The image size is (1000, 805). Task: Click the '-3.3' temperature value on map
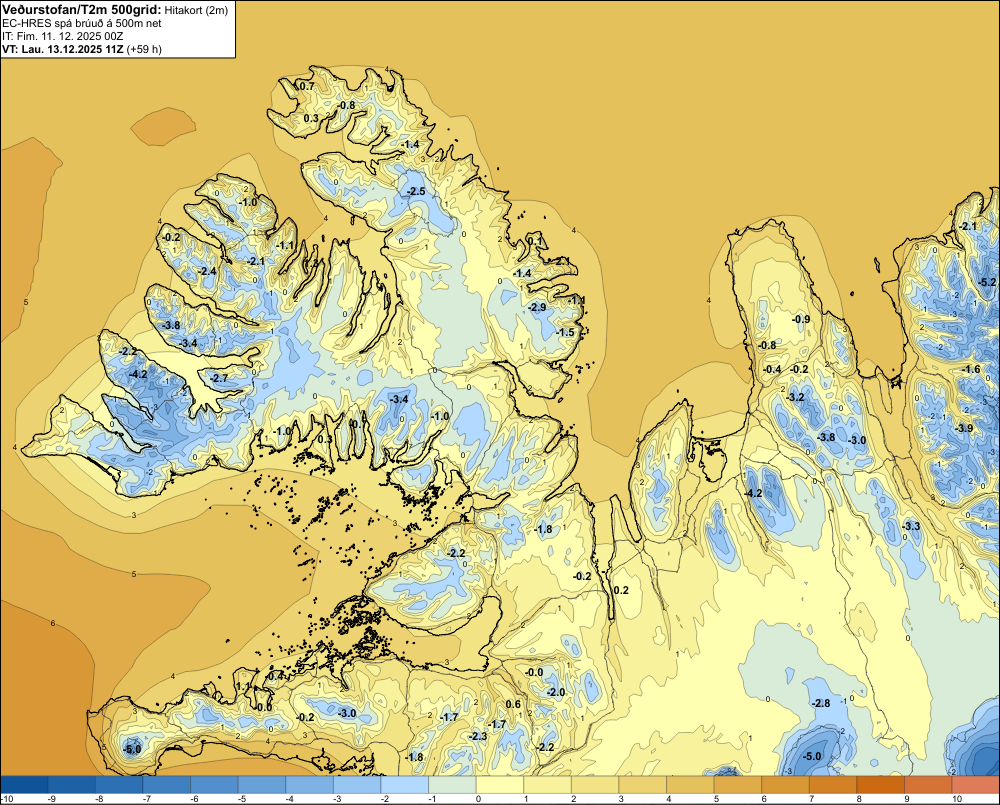(x=911, y=526)
